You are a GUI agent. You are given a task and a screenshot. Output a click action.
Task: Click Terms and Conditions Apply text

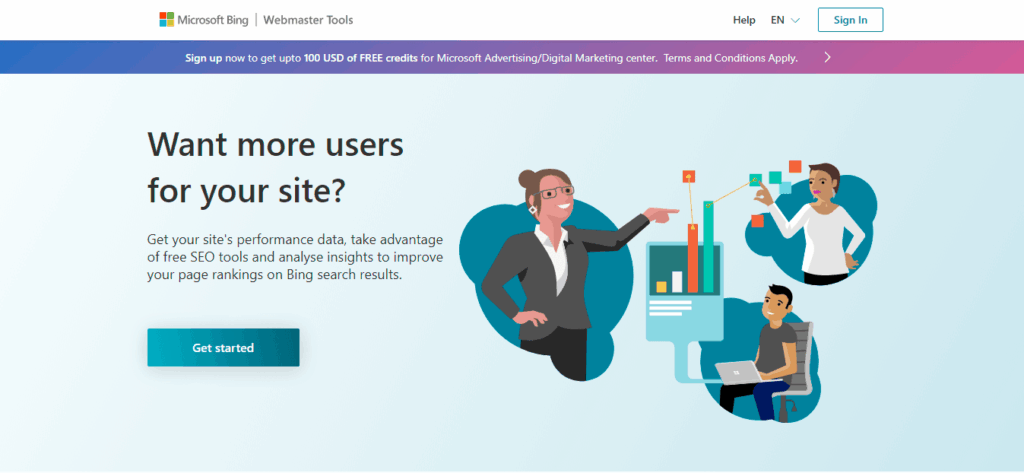pos(730,58)
